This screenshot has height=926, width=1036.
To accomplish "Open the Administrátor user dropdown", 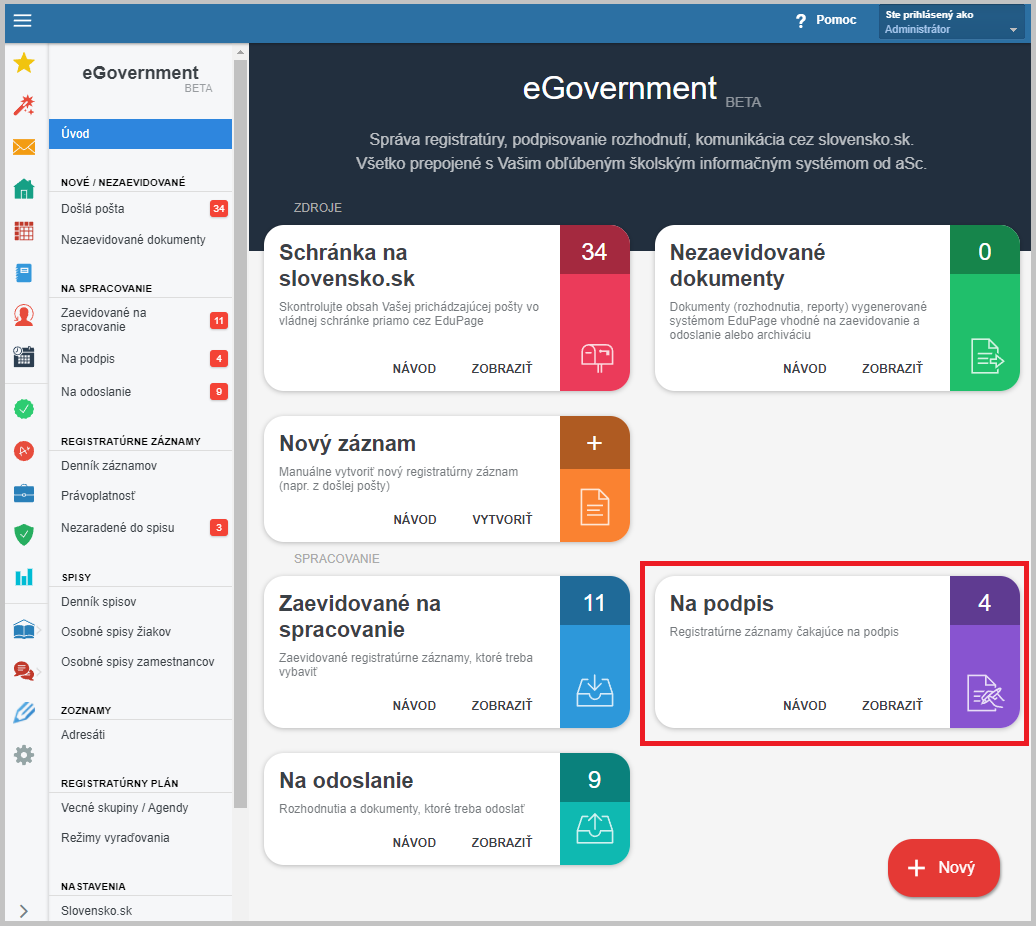I will 951,22.
